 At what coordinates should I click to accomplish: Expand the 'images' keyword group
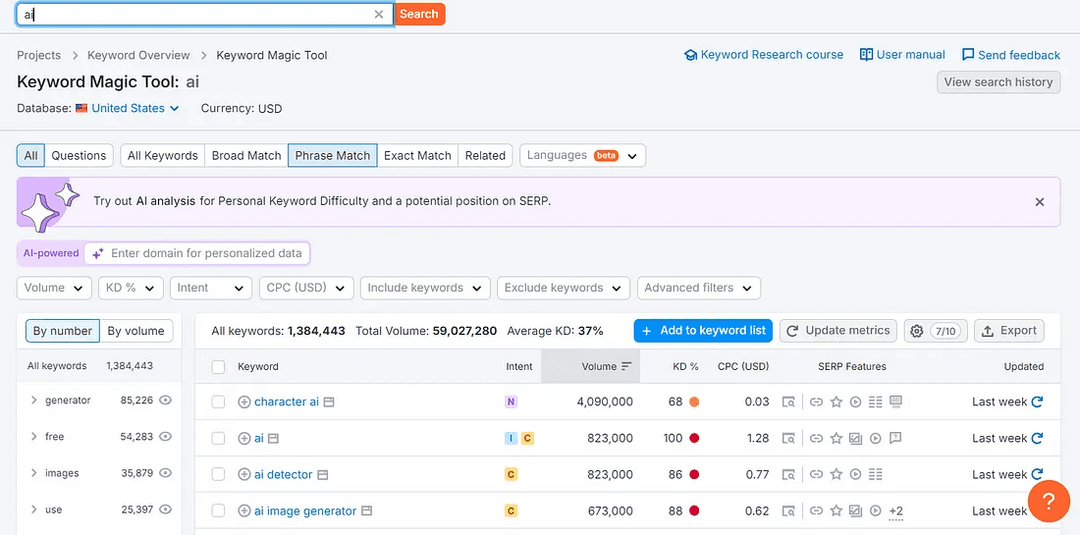pyautogui.click(x=34, y=473)
